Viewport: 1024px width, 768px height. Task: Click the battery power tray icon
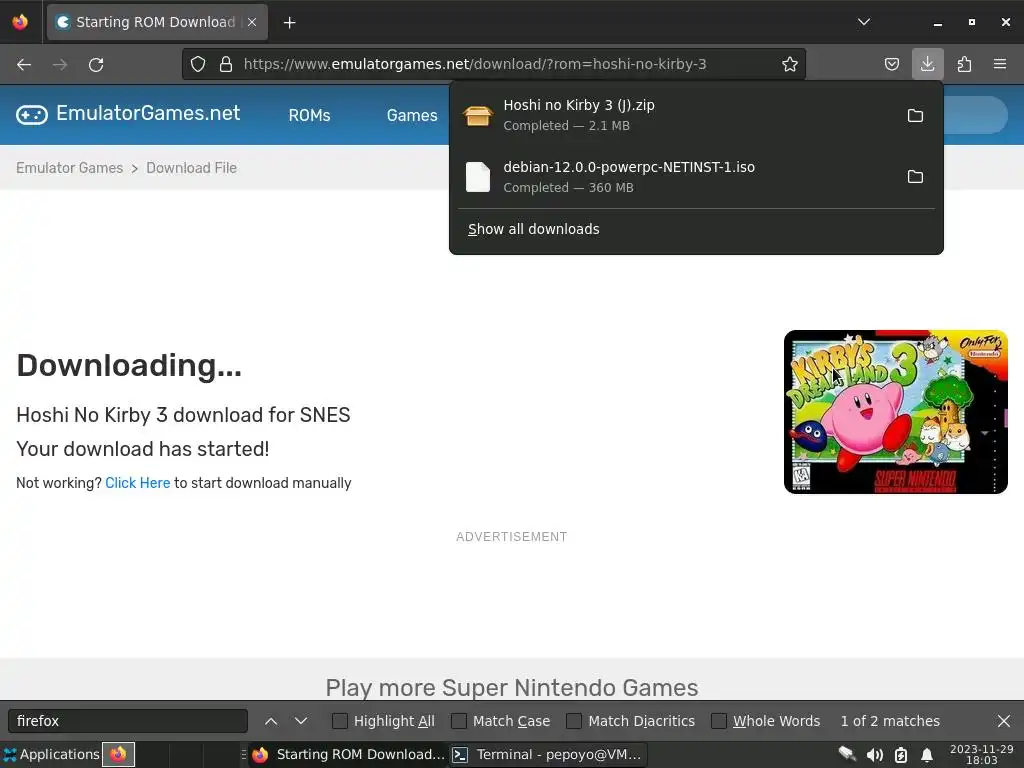click(901, 755)
